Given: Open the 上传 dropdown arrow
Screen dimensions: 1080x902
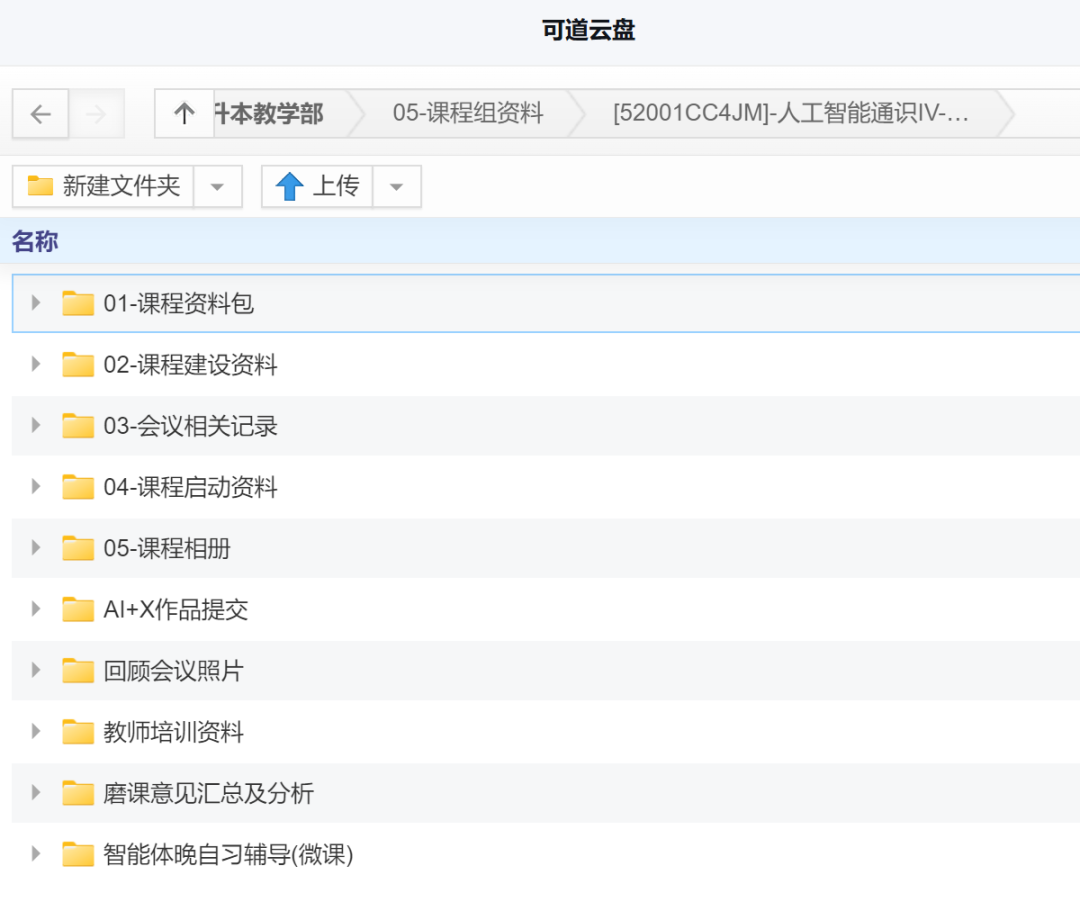Looking at the screenshot, I should [x=397, y=187].
